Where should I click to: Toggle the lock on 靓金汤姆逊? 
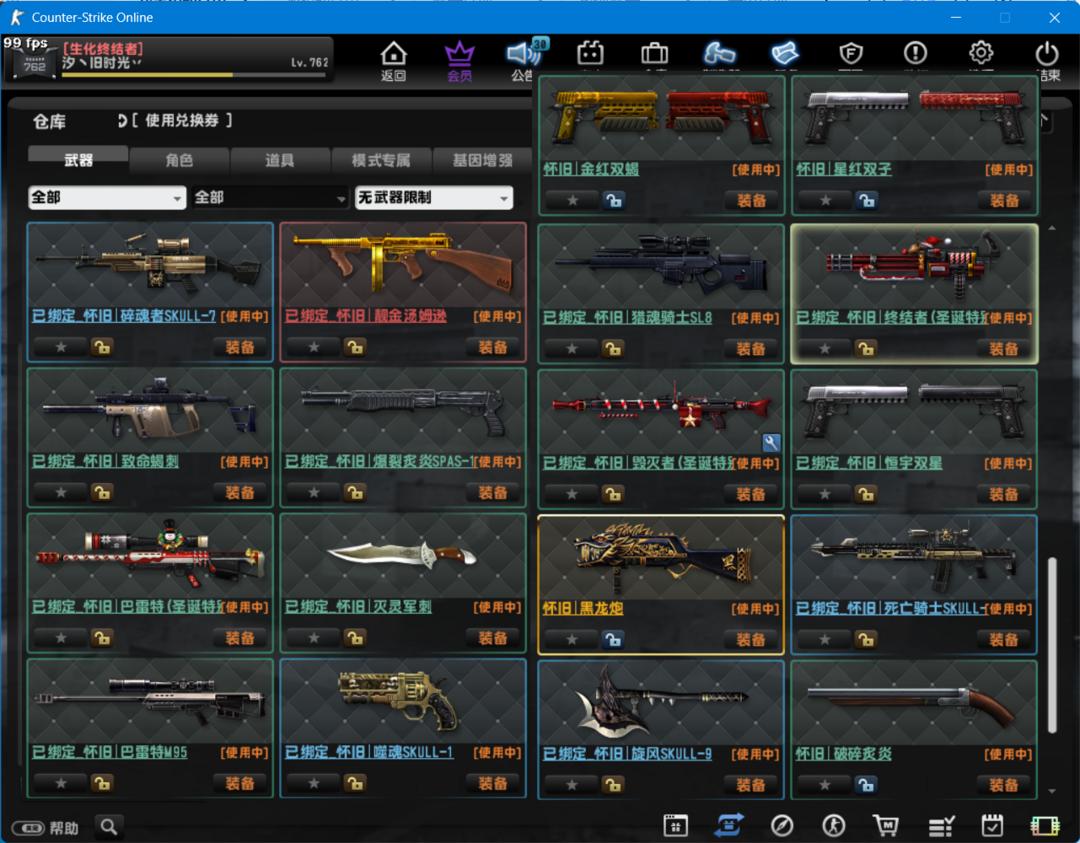(x=355, y=347)
